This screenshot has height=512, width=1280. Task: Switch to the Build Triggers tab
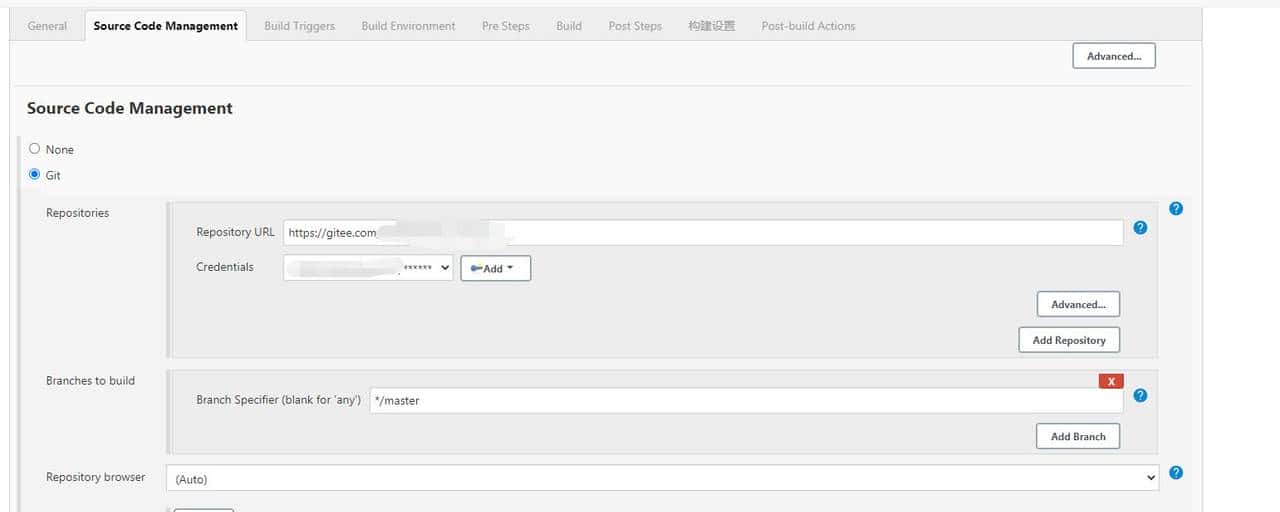[299, 26]
